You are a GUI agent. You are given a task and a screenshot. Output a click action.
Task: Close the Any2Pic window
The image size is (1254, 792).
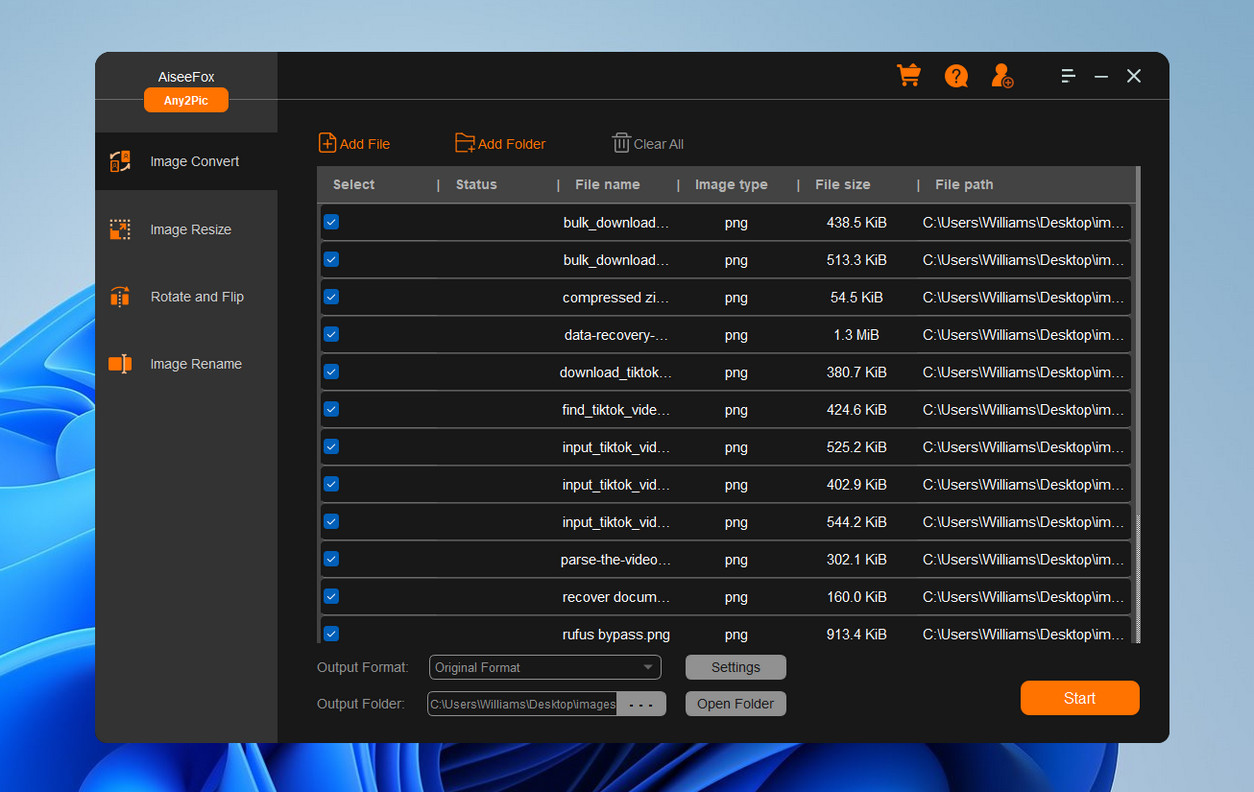tap(1134, 76)
